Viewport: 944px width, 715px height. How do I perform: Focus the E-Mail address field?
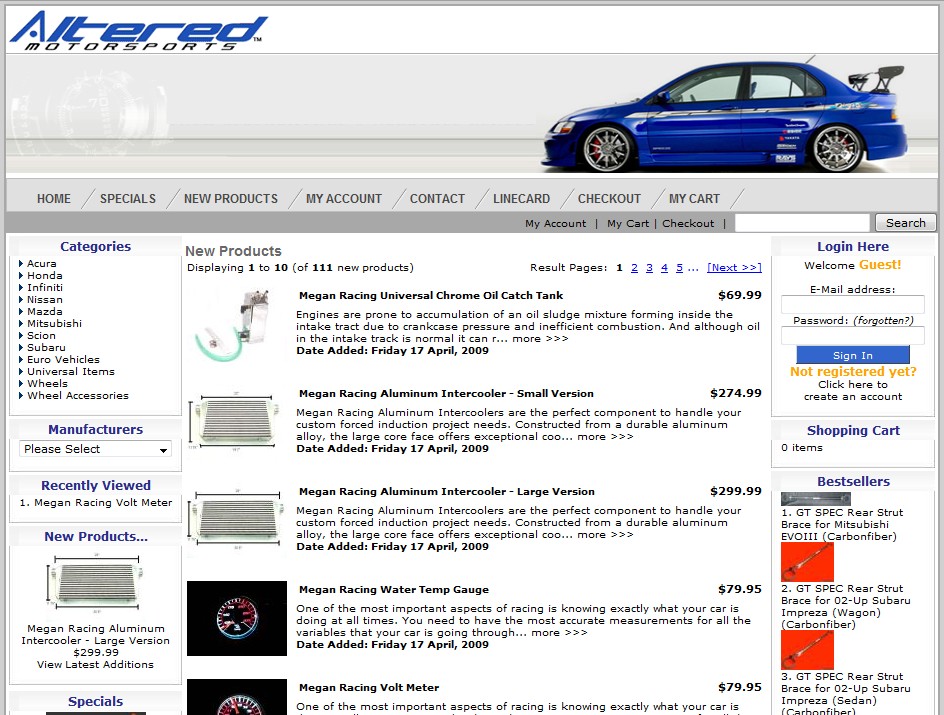(853, 305)
